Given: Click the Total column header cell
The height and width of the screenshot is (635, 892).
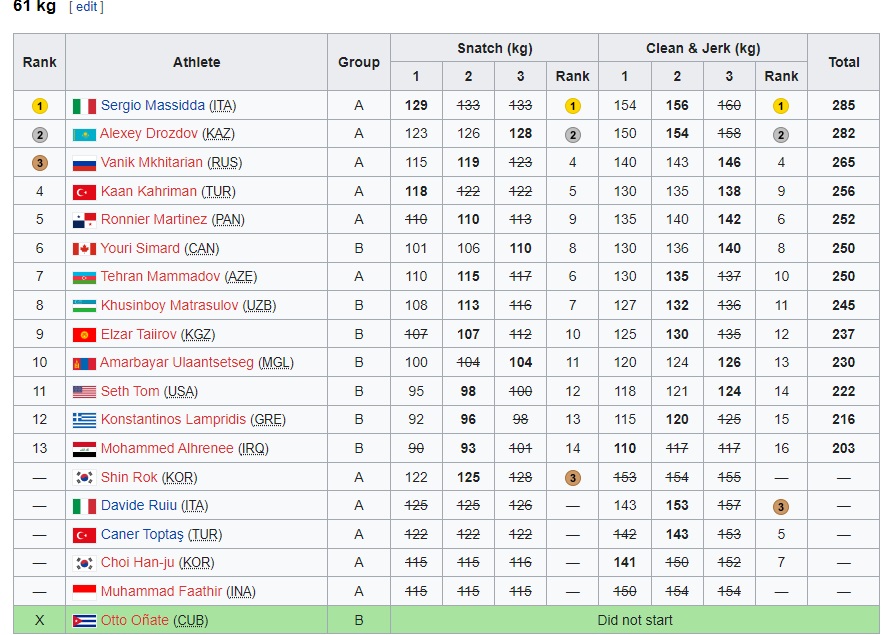Looking at the screenshot, I should [843, 62].
